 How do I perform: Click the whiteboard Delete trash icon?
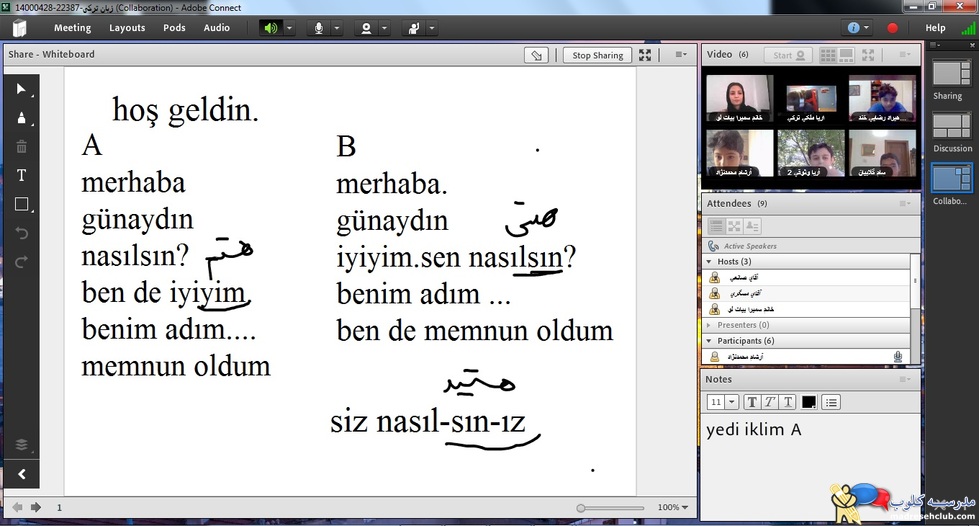pos(21,147)
